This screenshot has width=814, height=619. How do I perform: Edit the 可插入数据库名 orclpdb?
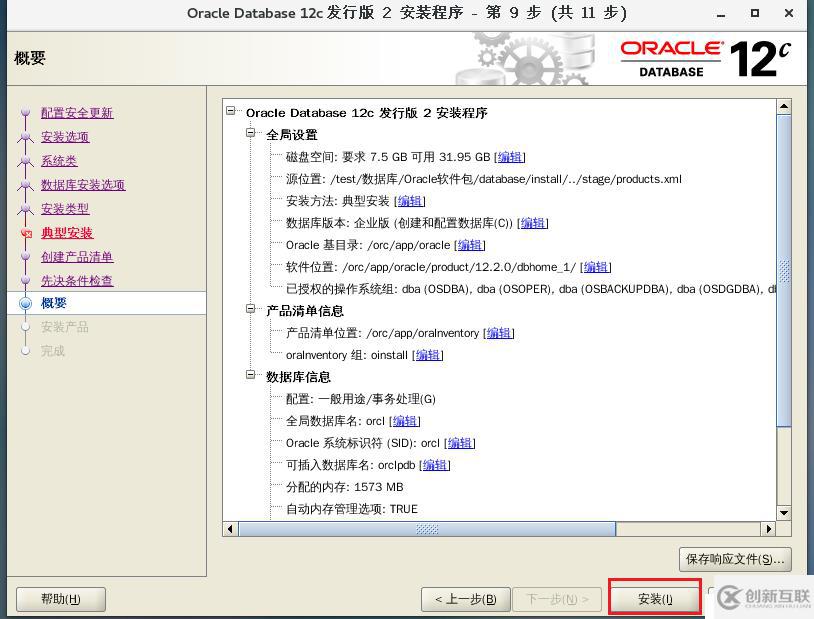coord(434,465)
